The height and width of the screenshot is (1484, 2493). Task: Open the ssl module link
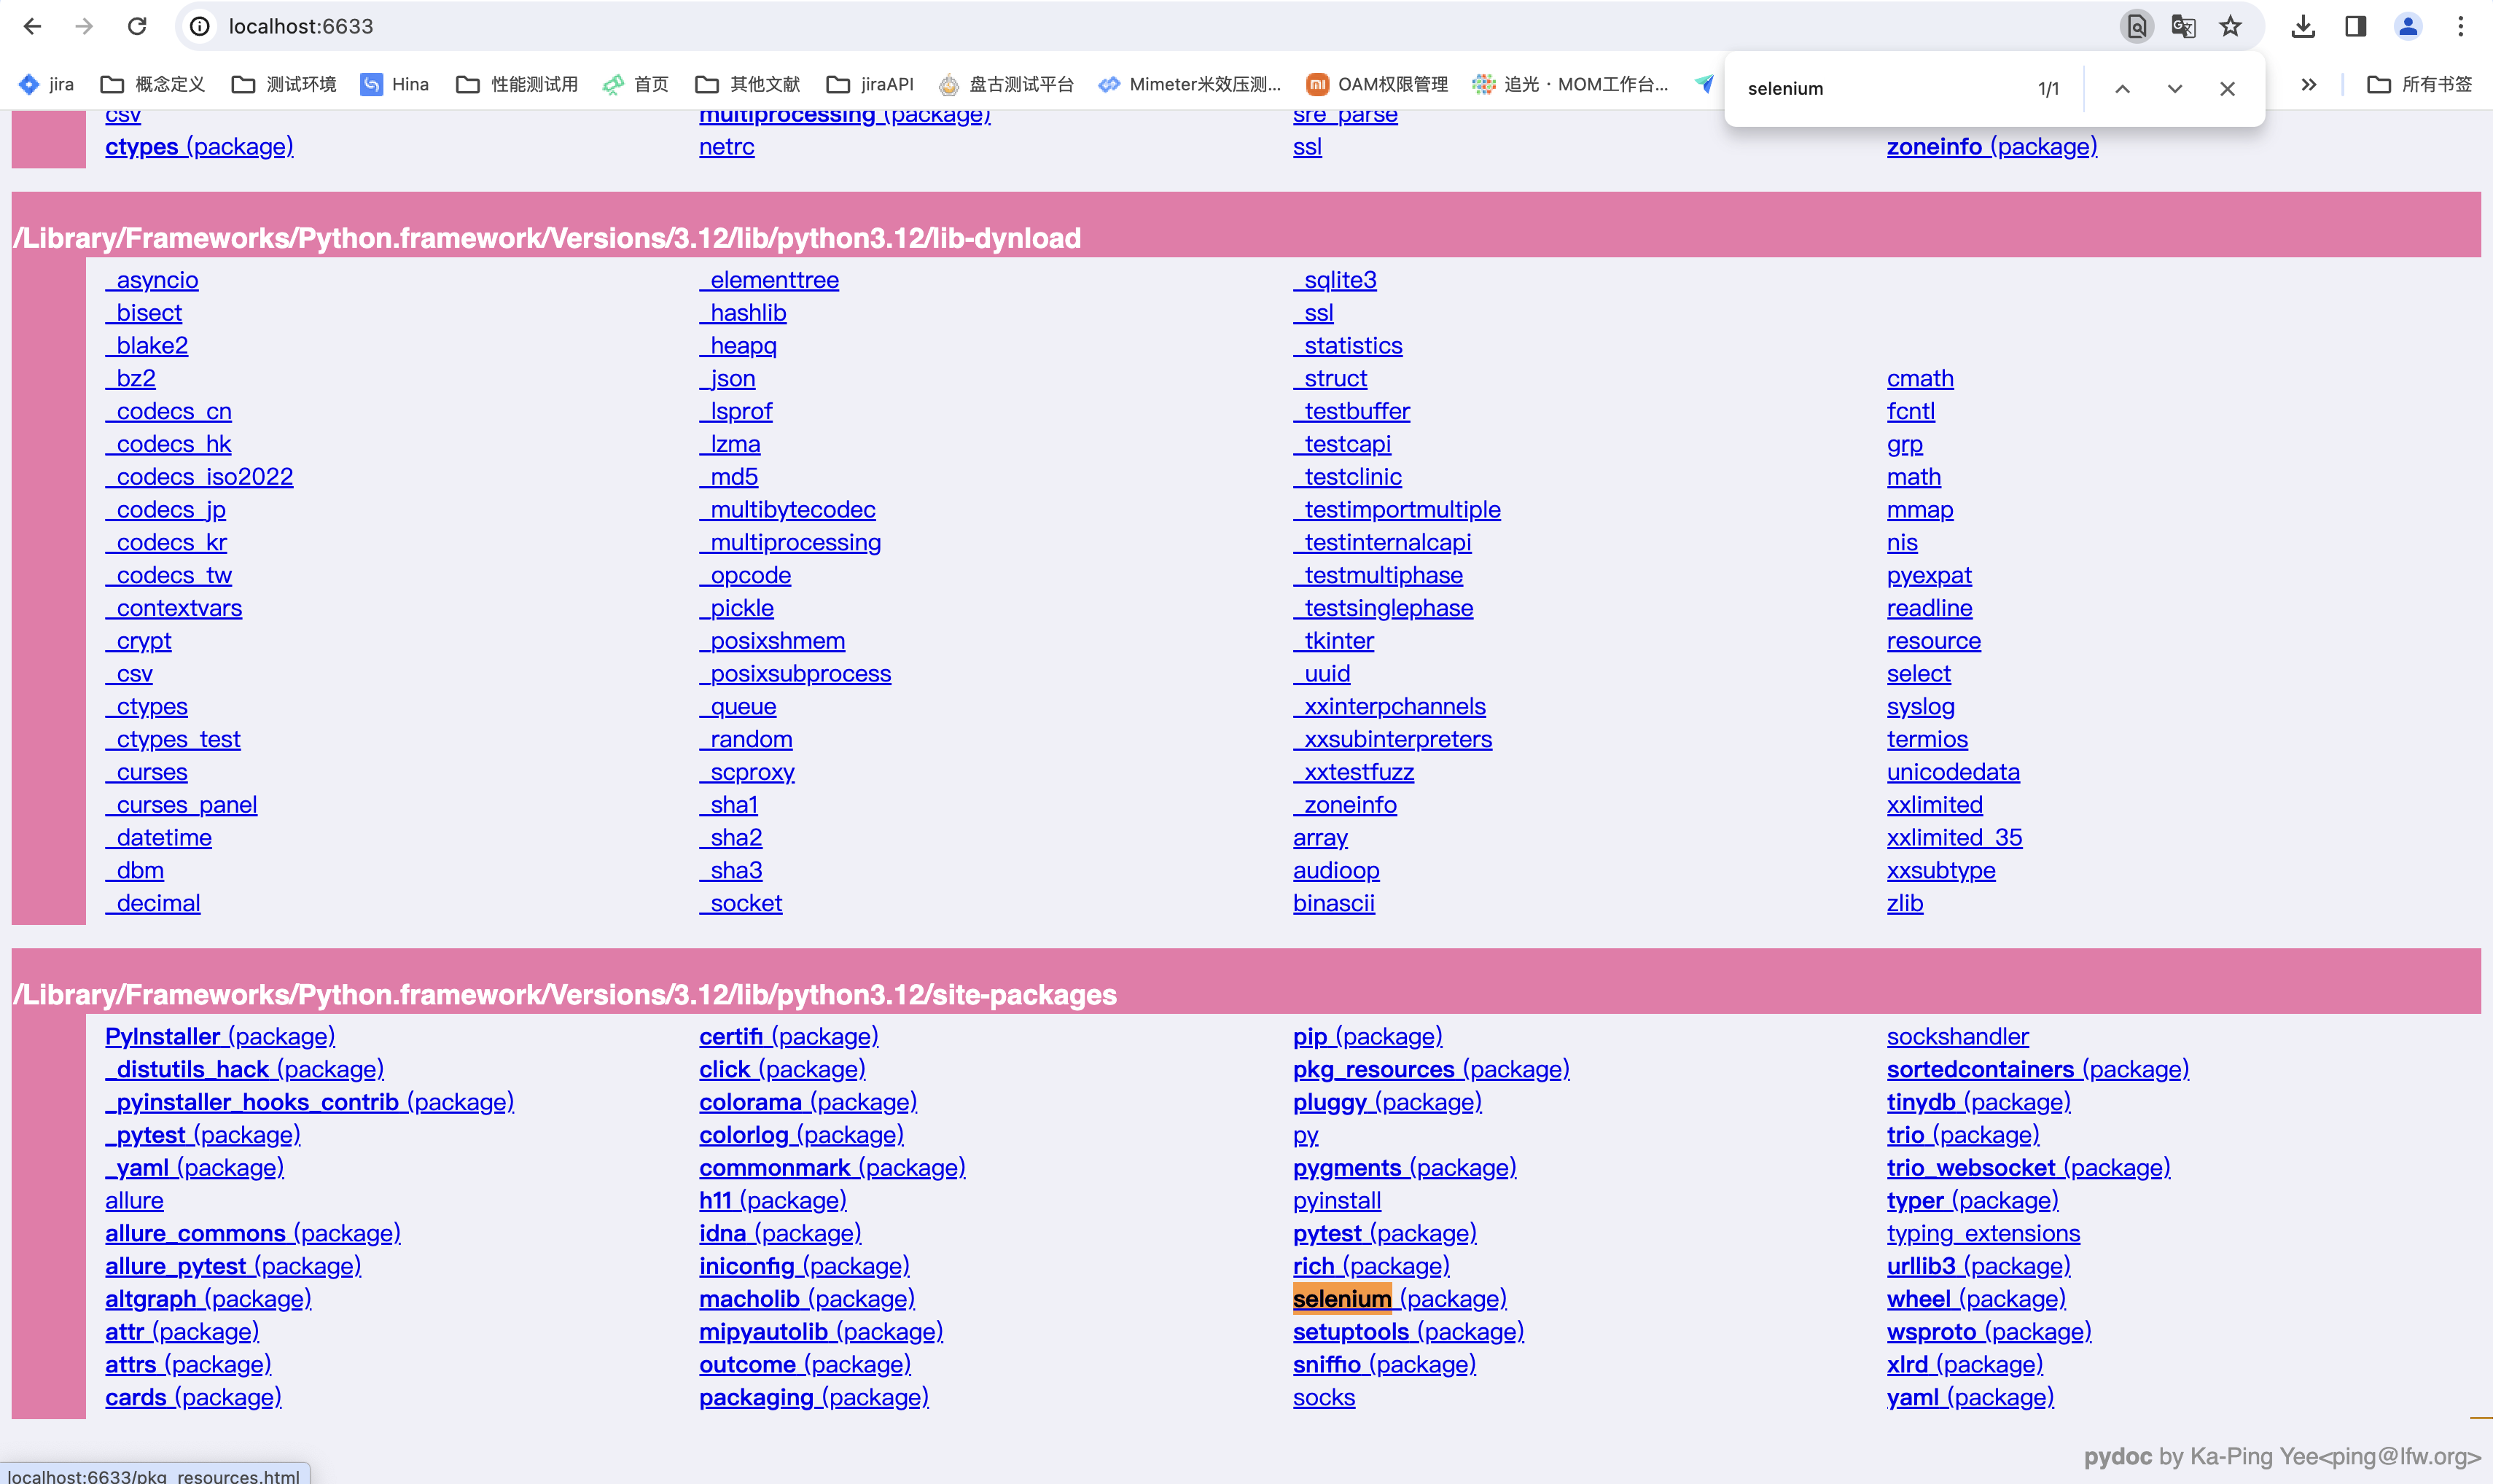[x=1307, y=146]
